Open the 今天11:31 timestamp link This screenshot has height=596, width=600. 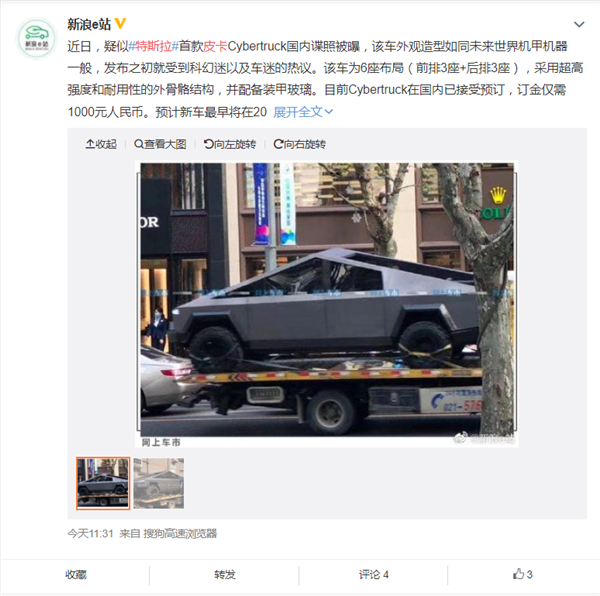(x=90, y=534)
